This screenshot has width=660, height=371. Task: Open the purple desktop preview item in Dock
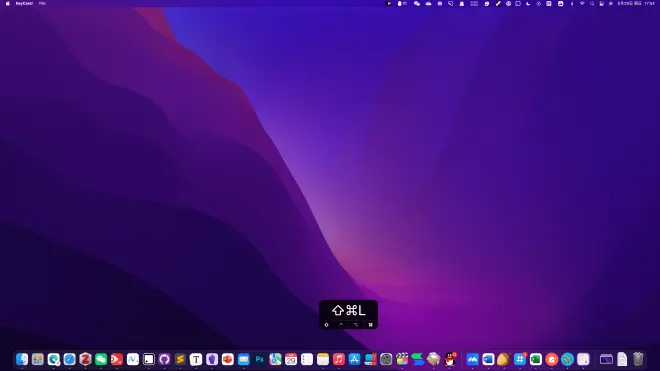606,359
